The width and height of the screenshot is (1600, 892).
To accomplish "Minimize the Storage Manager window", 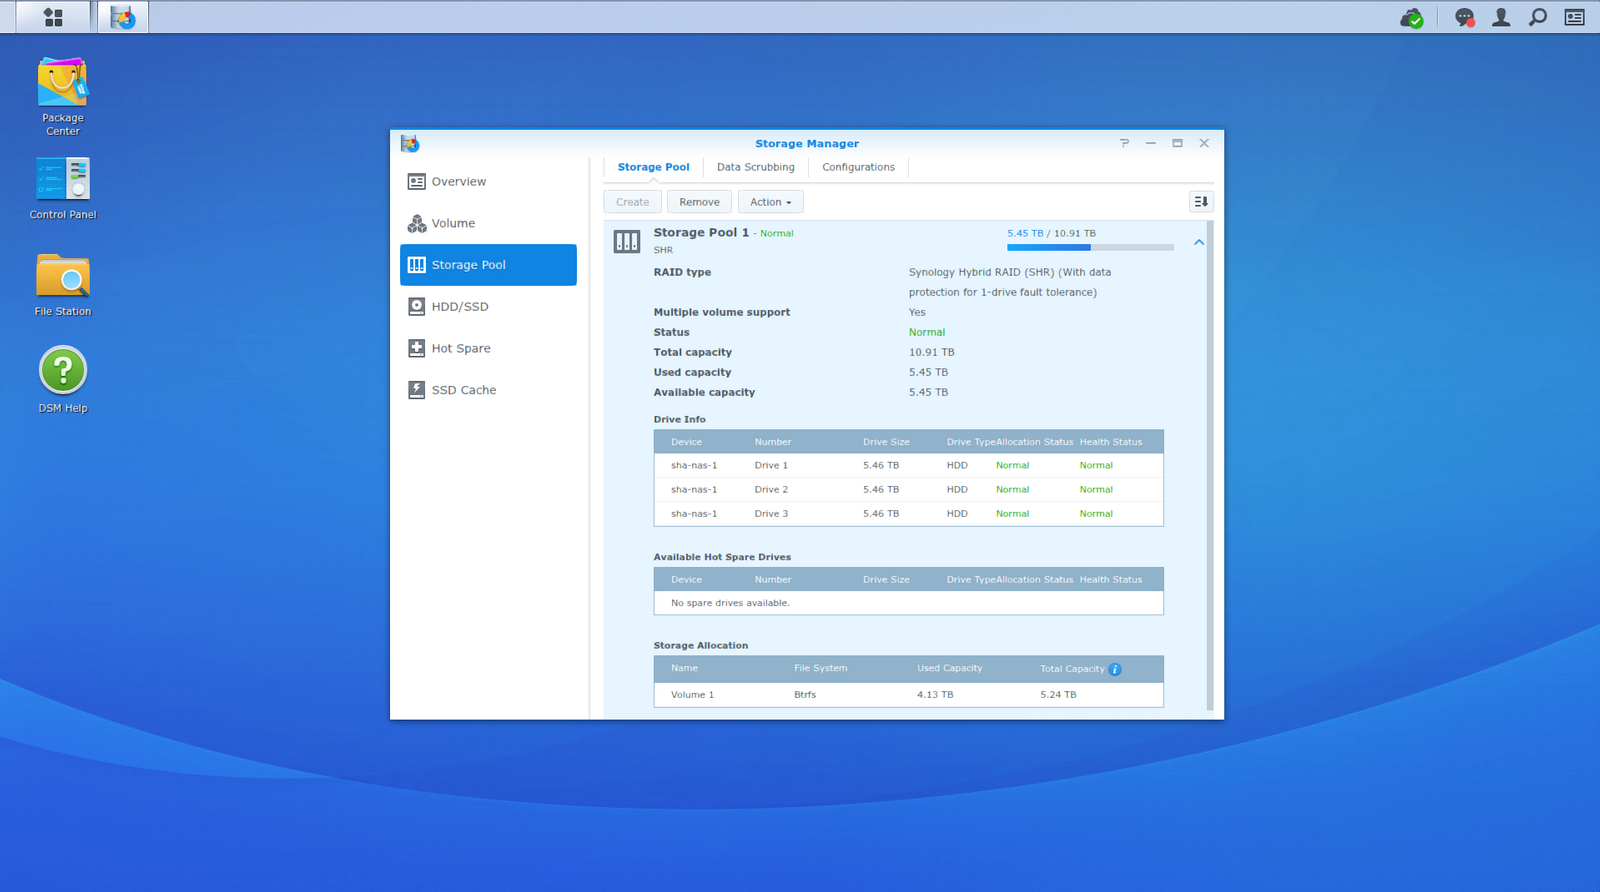I will [1151, 143].
